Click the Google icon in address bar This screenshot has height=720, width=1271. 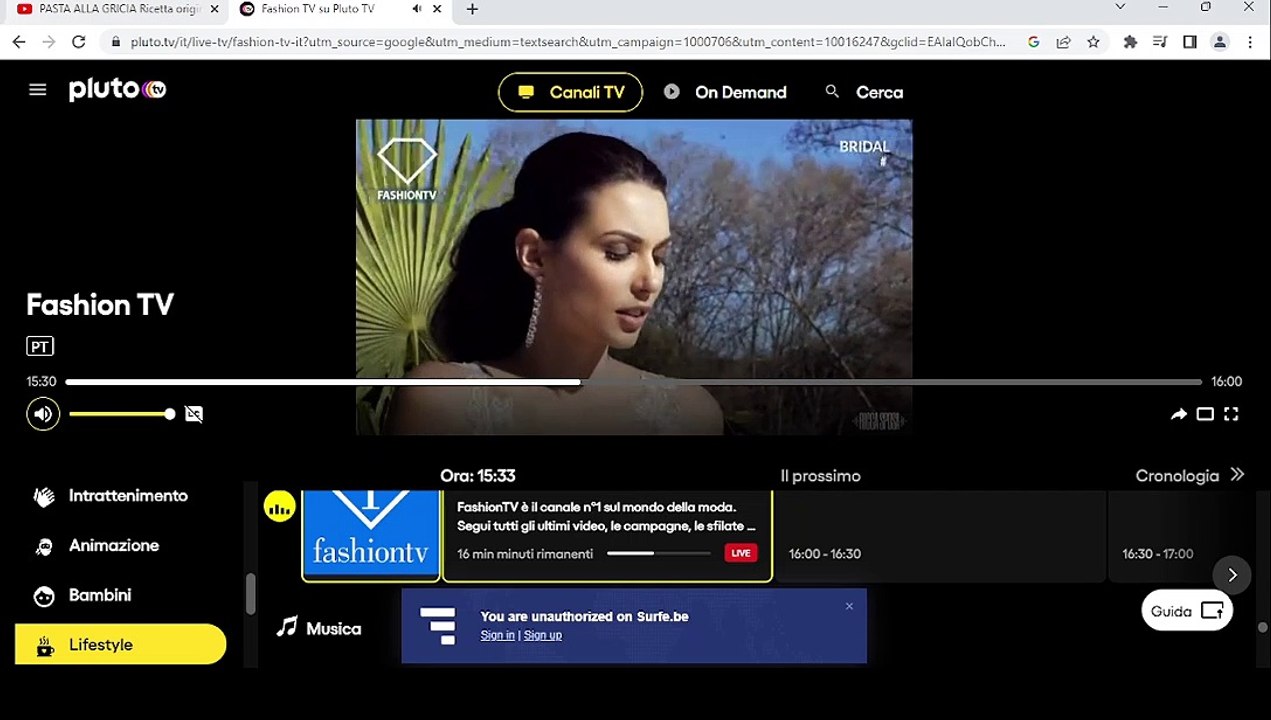(x=1034, y=42)
